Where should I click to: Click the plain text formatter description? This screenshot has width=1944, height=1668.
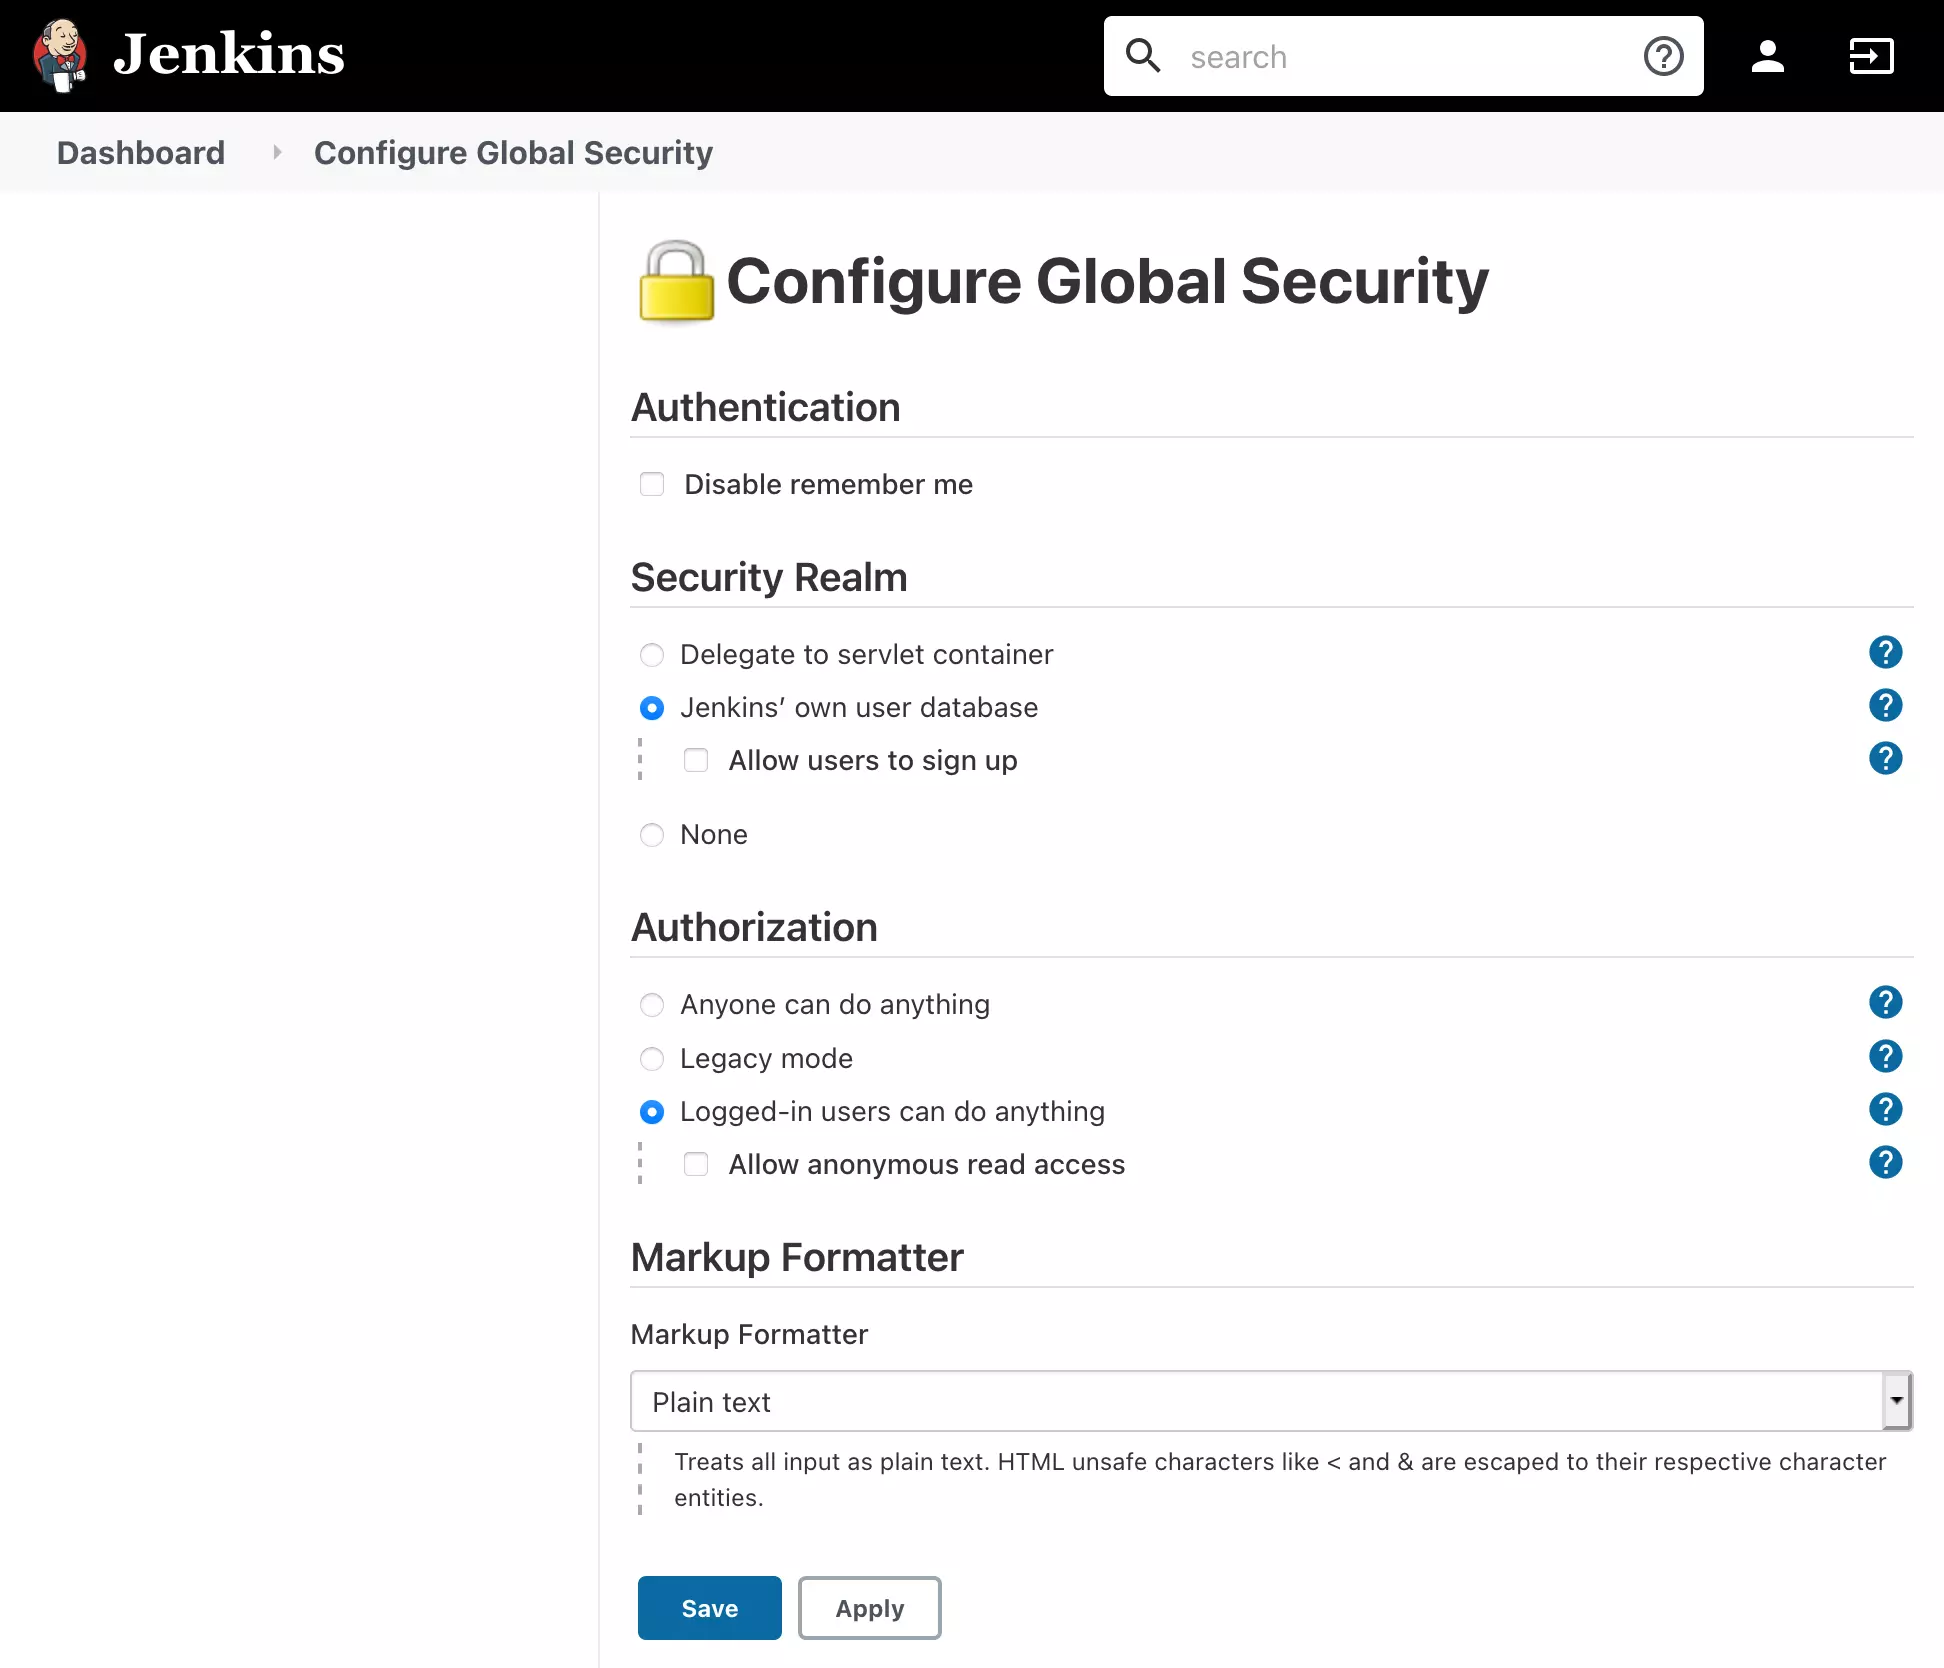click(x=1280, y=1479)
